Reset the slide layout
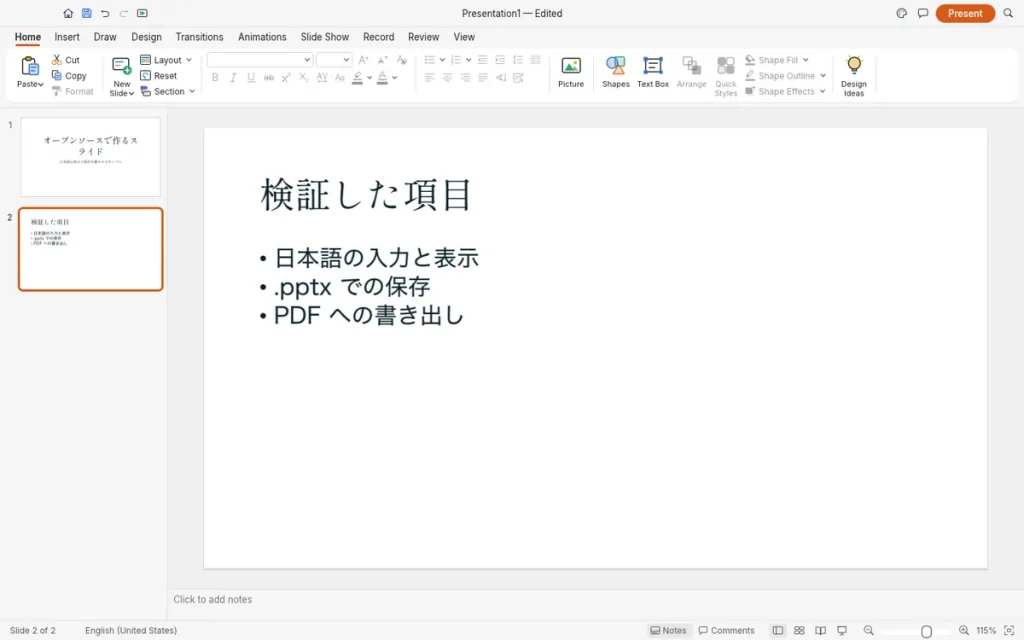Screen dimensions: 1024x640 pos(159,76)
